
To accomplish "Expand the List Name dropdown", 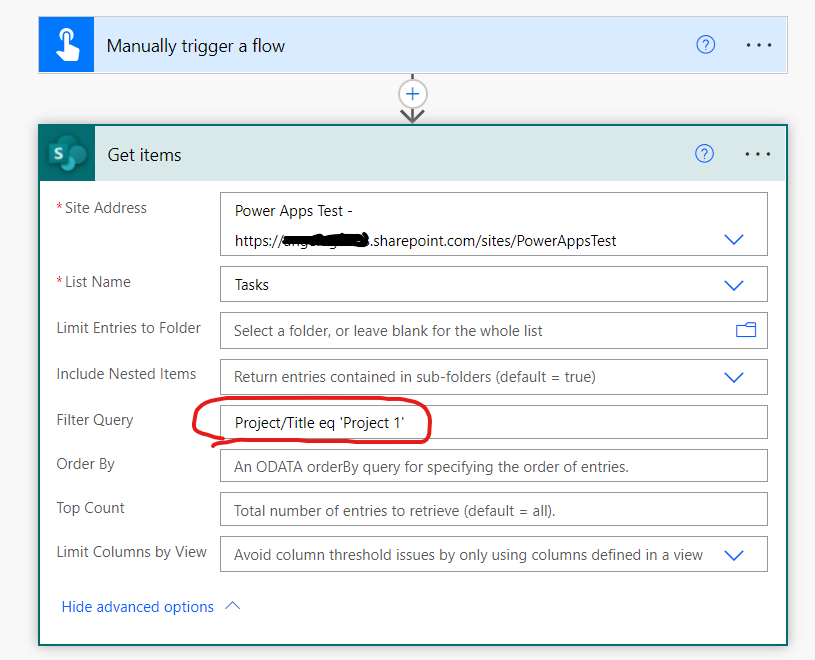I will [x=734, y=285].
